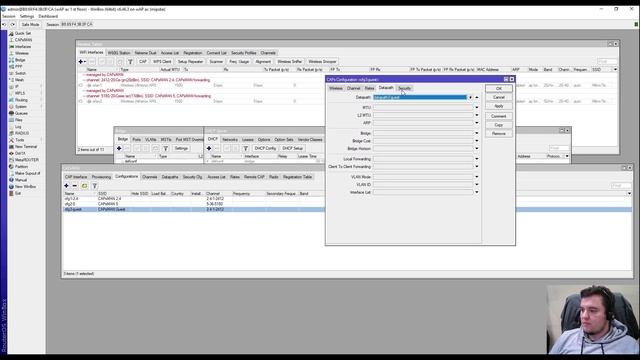Expand the Client To Client Forwarding arrow

477,167
